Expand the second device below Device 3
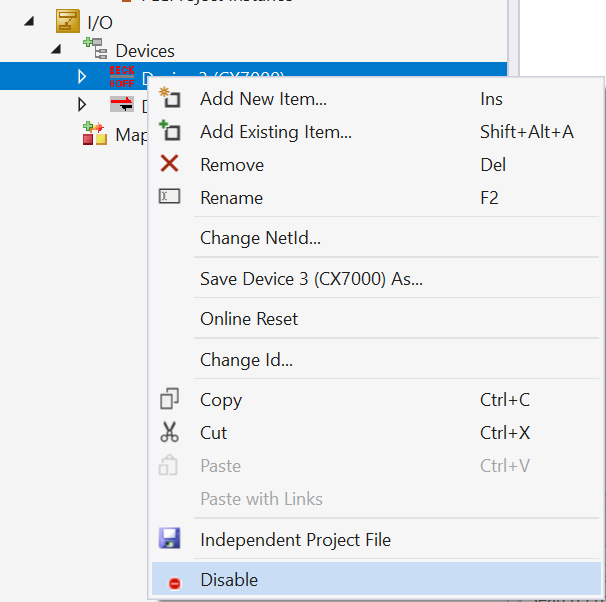 pyautogui.click(x=82, y=105)
